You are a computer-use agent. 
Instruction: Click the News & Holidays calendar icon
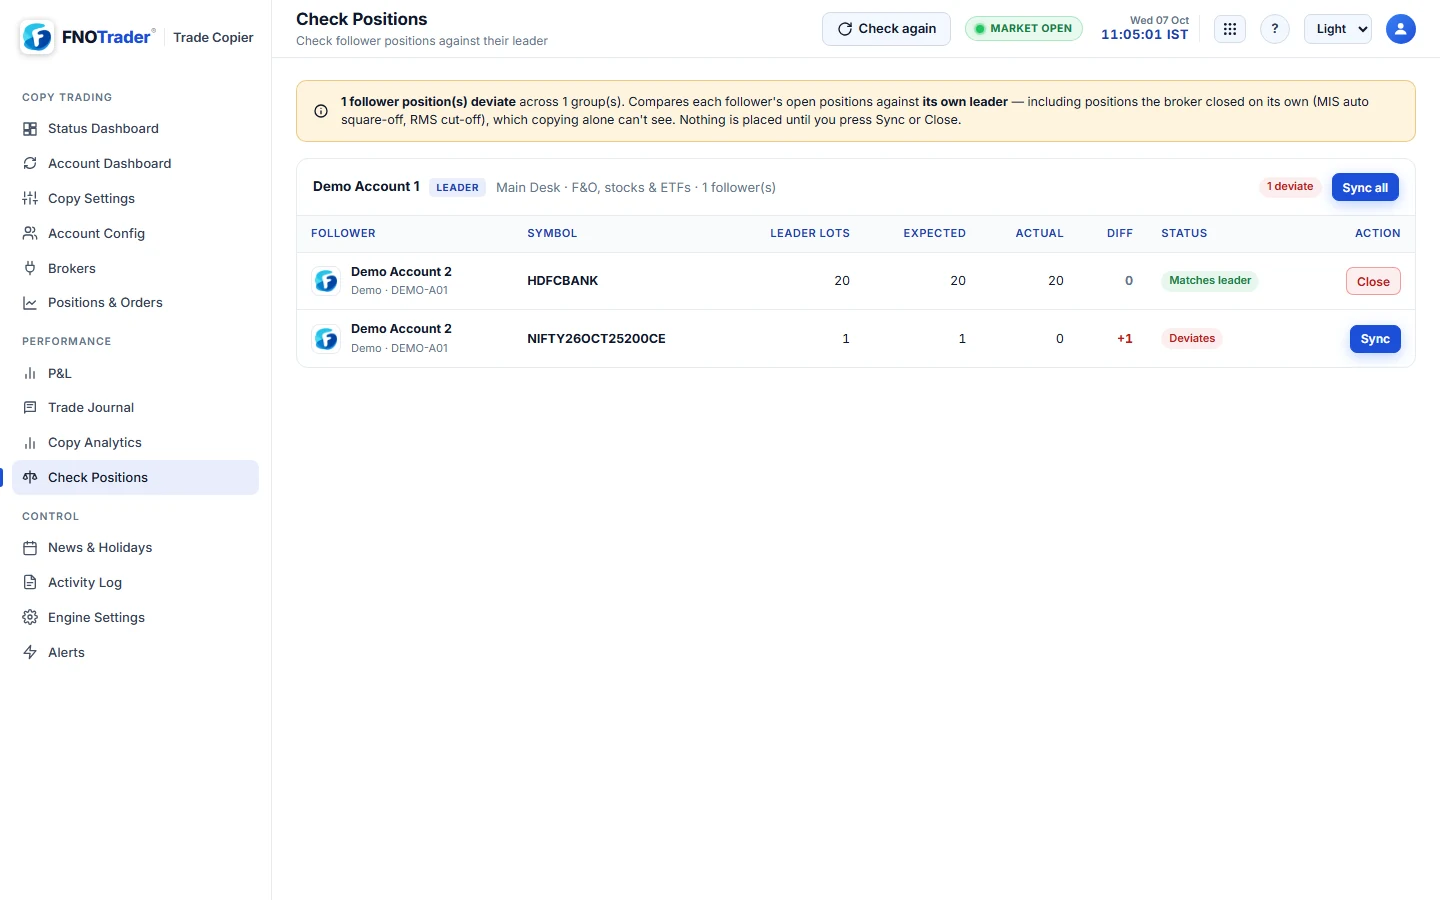click(30, 548)
